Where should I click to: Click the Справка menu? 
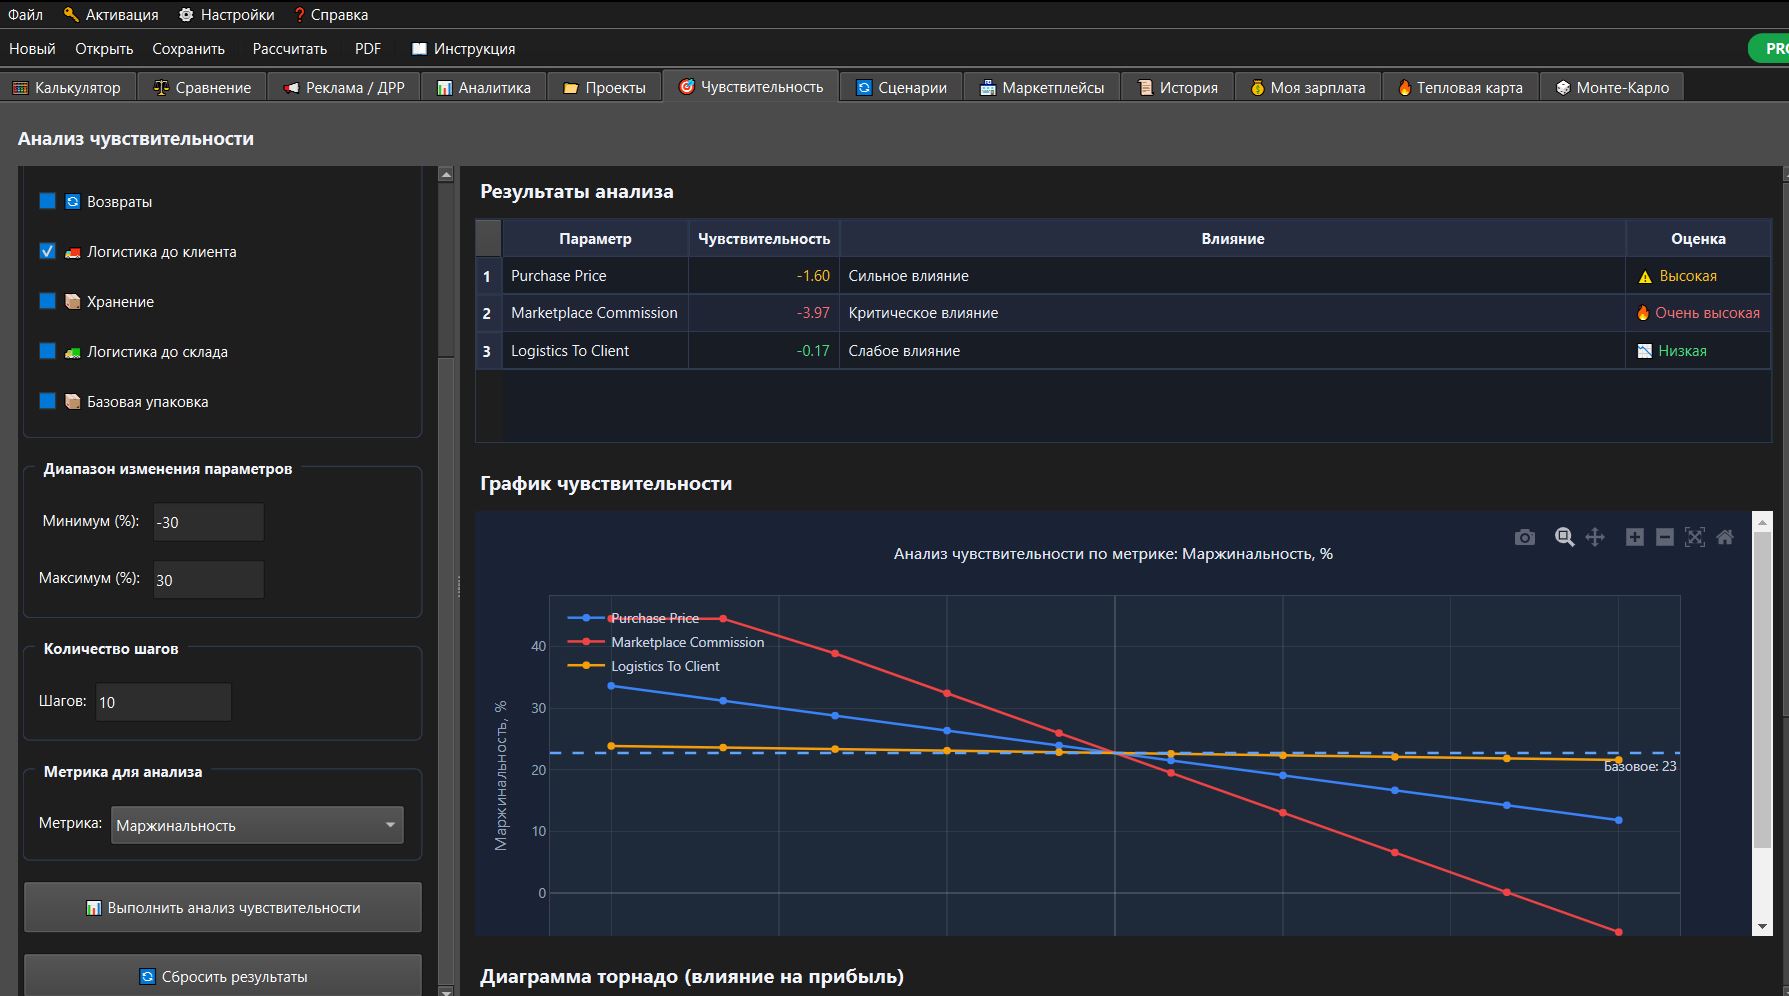pyautogui.click(x=331, y=15)
